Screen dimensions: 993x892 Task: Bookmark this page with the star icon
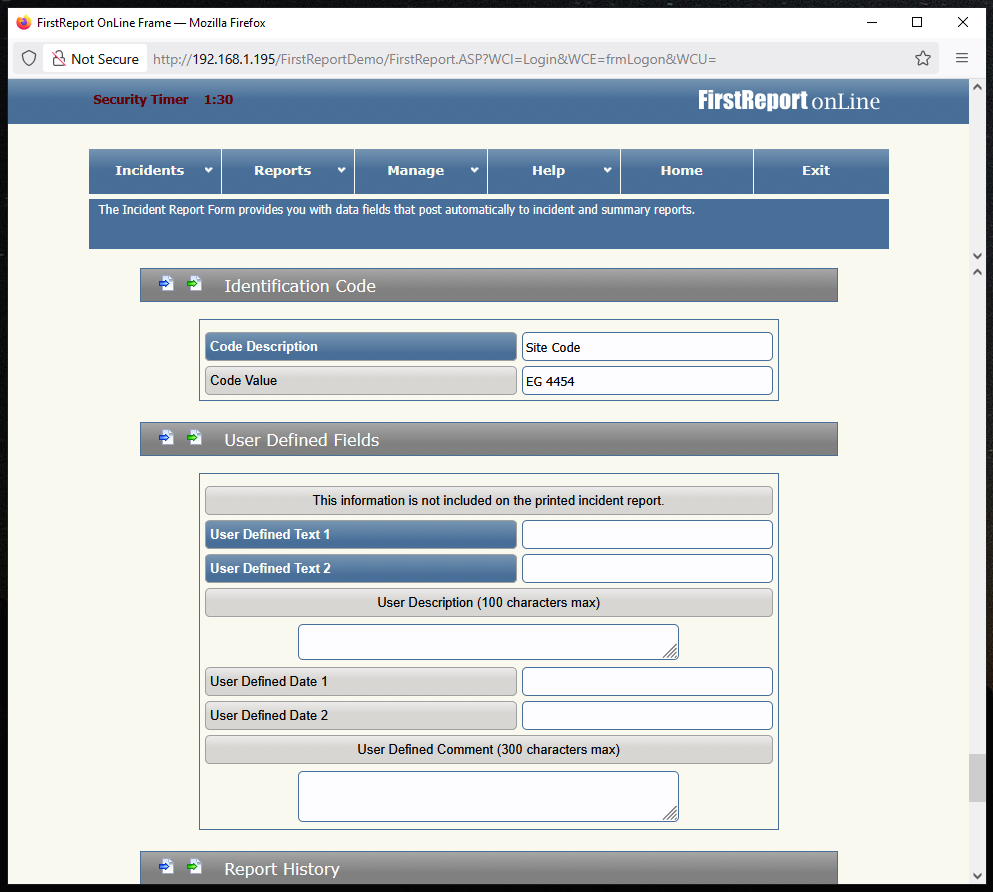tap(922, 59)
